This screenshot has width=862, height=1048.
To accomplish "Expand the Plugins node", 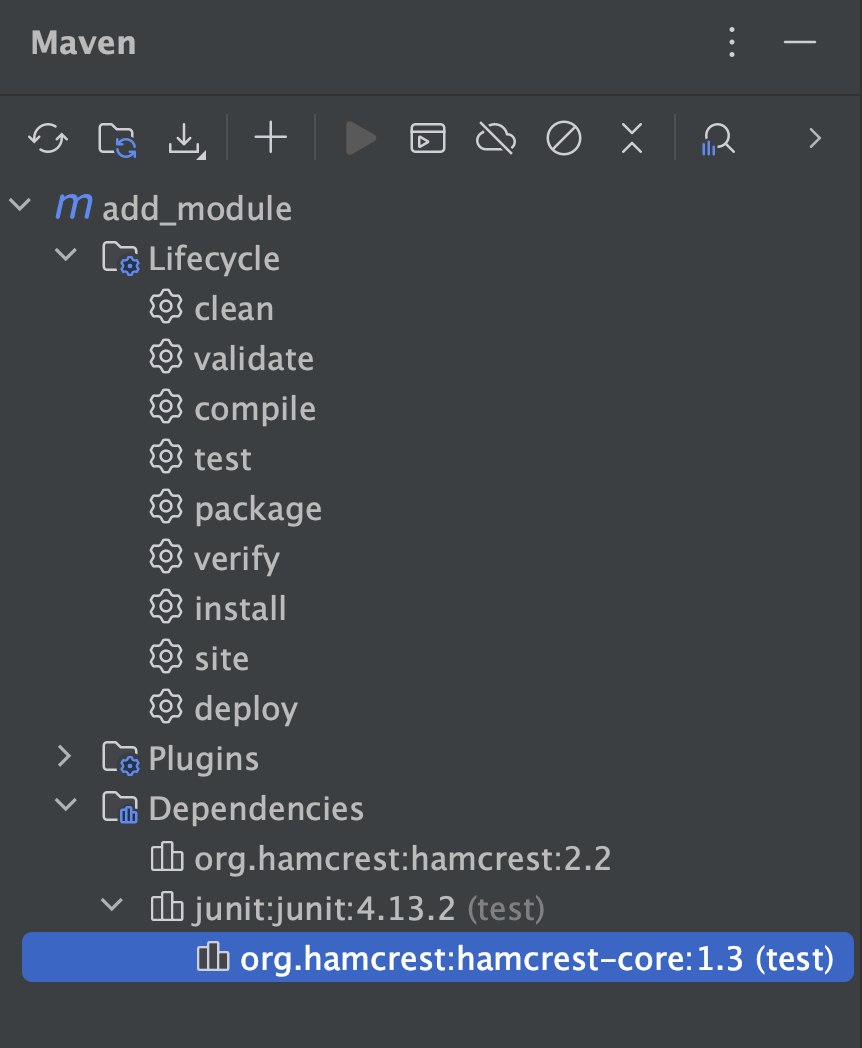I will 65,758.
